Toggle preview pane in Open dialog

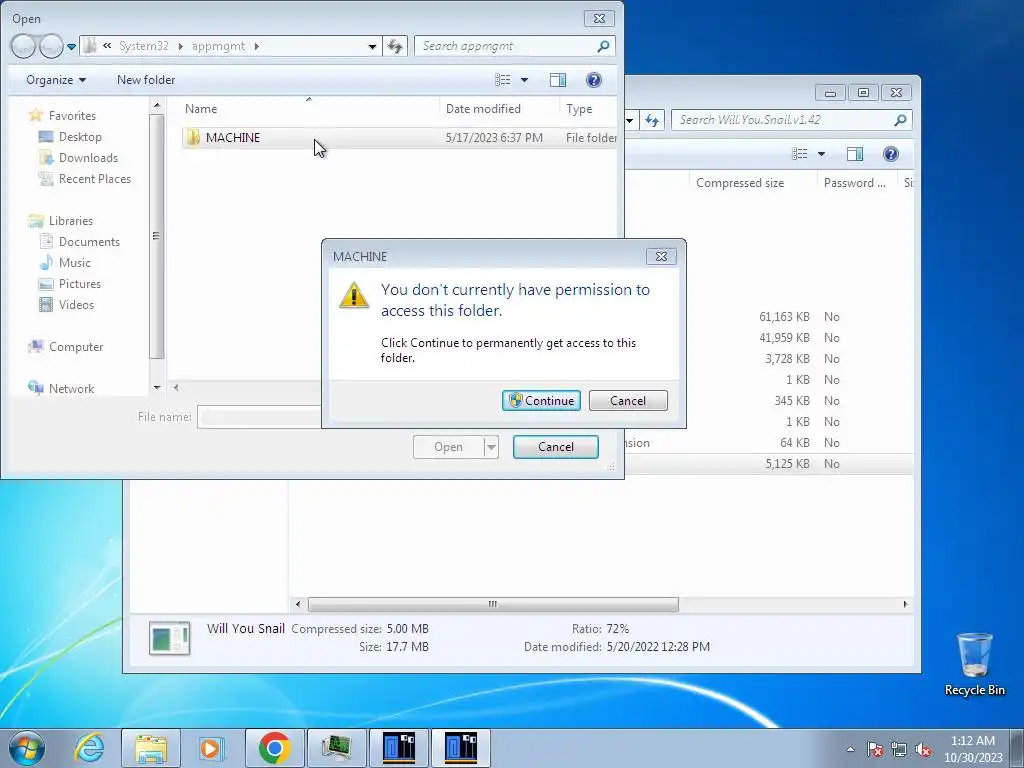558,80
